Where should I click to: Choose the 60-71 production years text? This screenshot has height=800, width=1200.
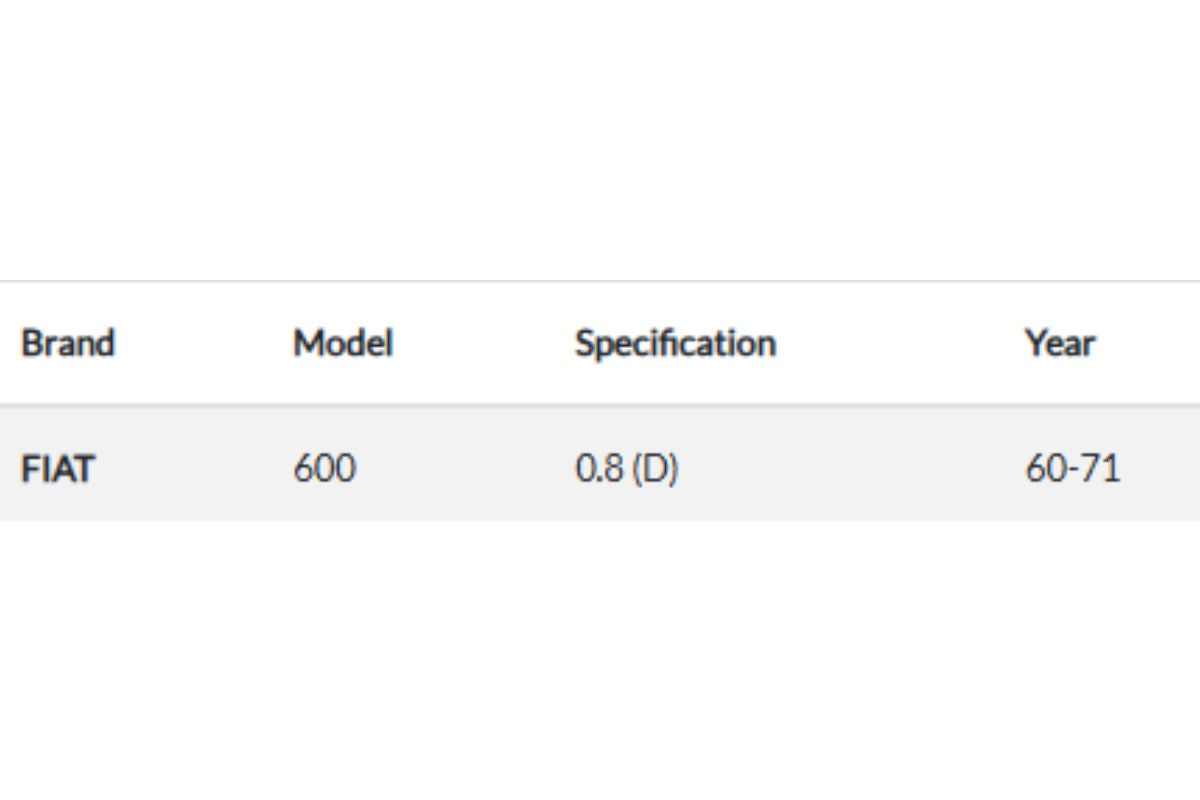tap(1072, 468)
